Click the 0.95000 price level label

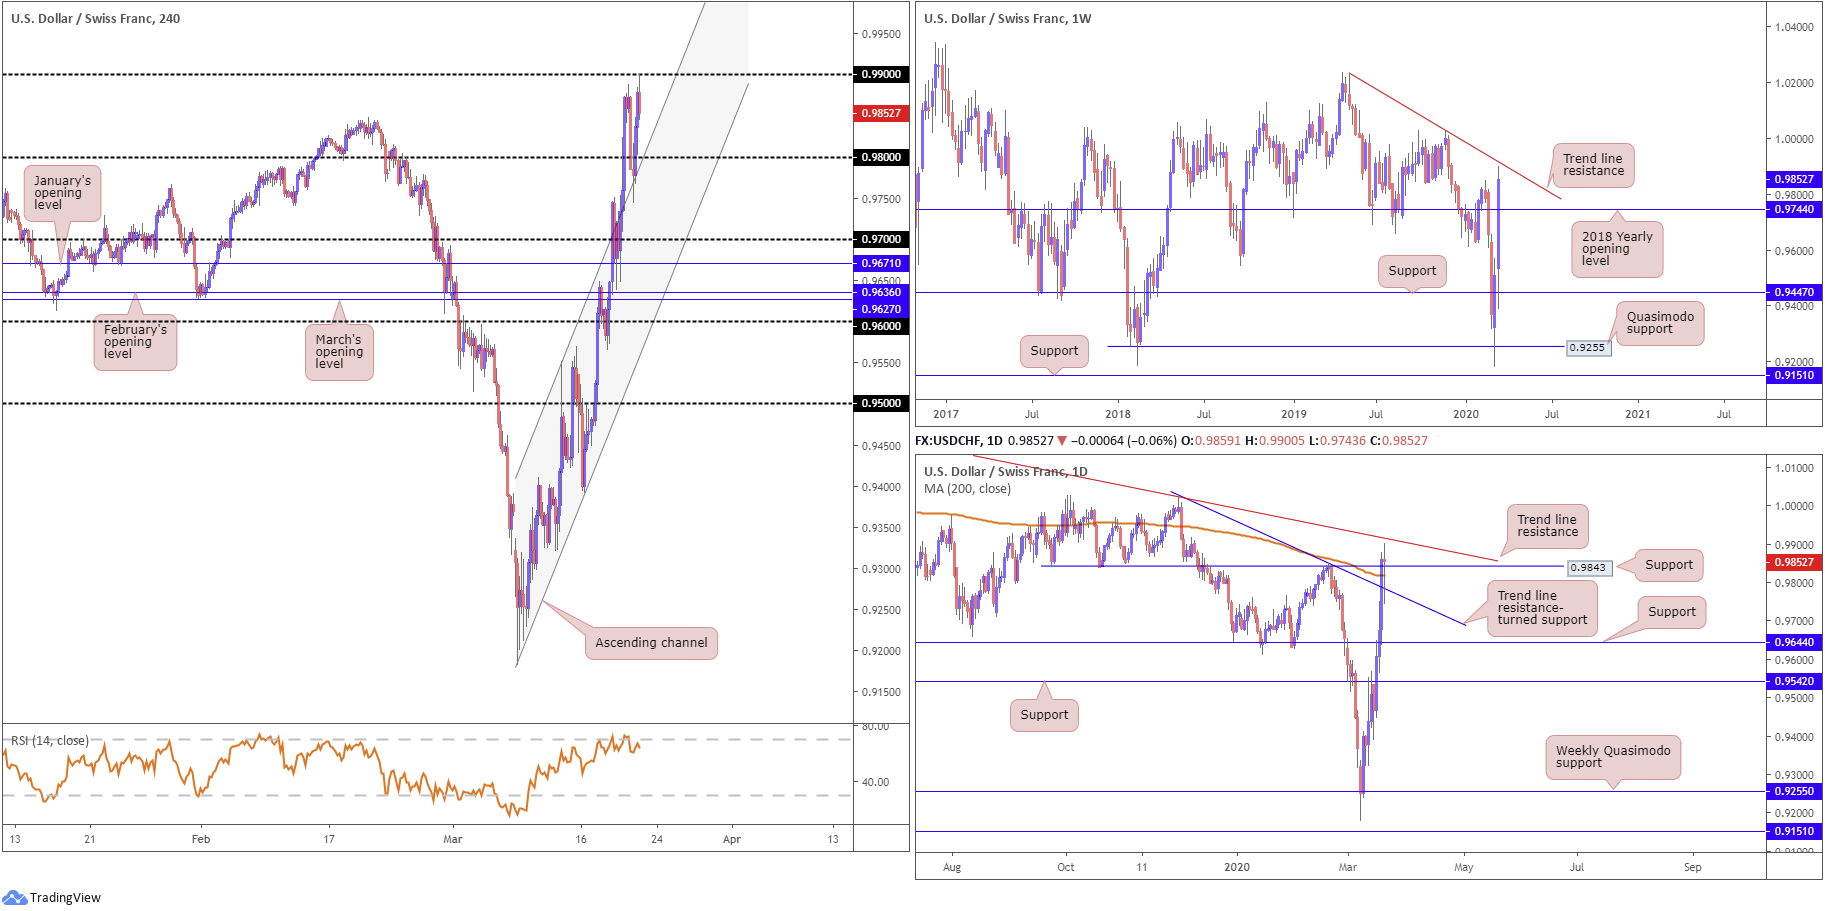pos(881,403)
